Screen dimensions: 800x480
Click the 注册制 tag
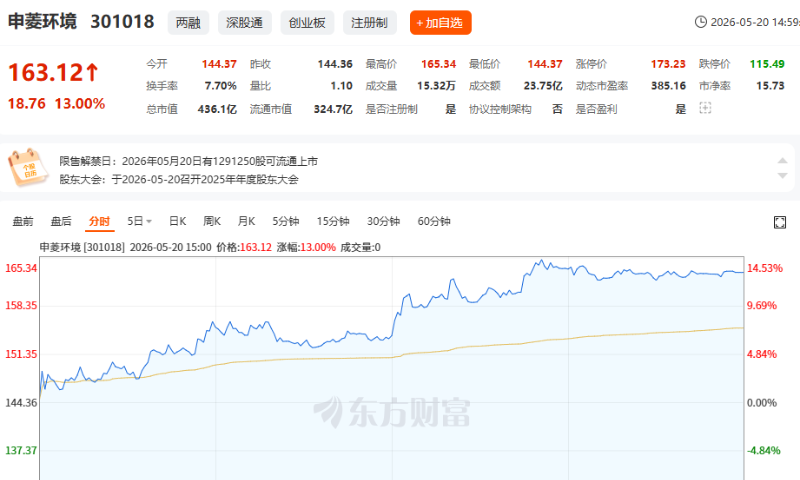tap(369, 23)
